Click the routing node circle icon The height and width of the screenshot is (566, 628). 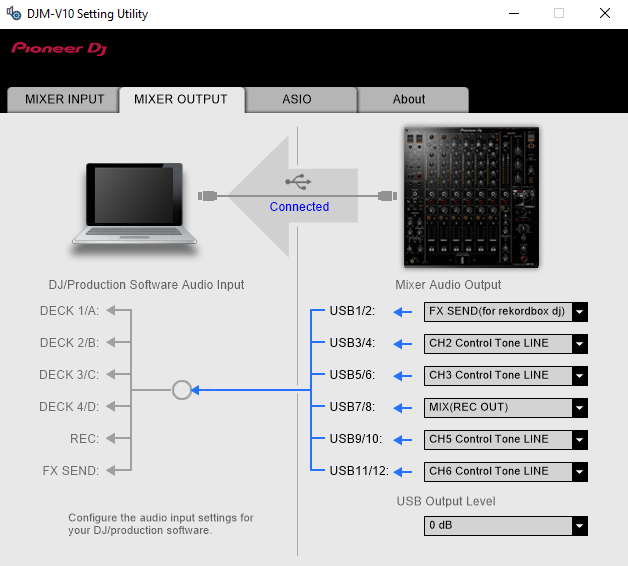[x=181, y=390]
